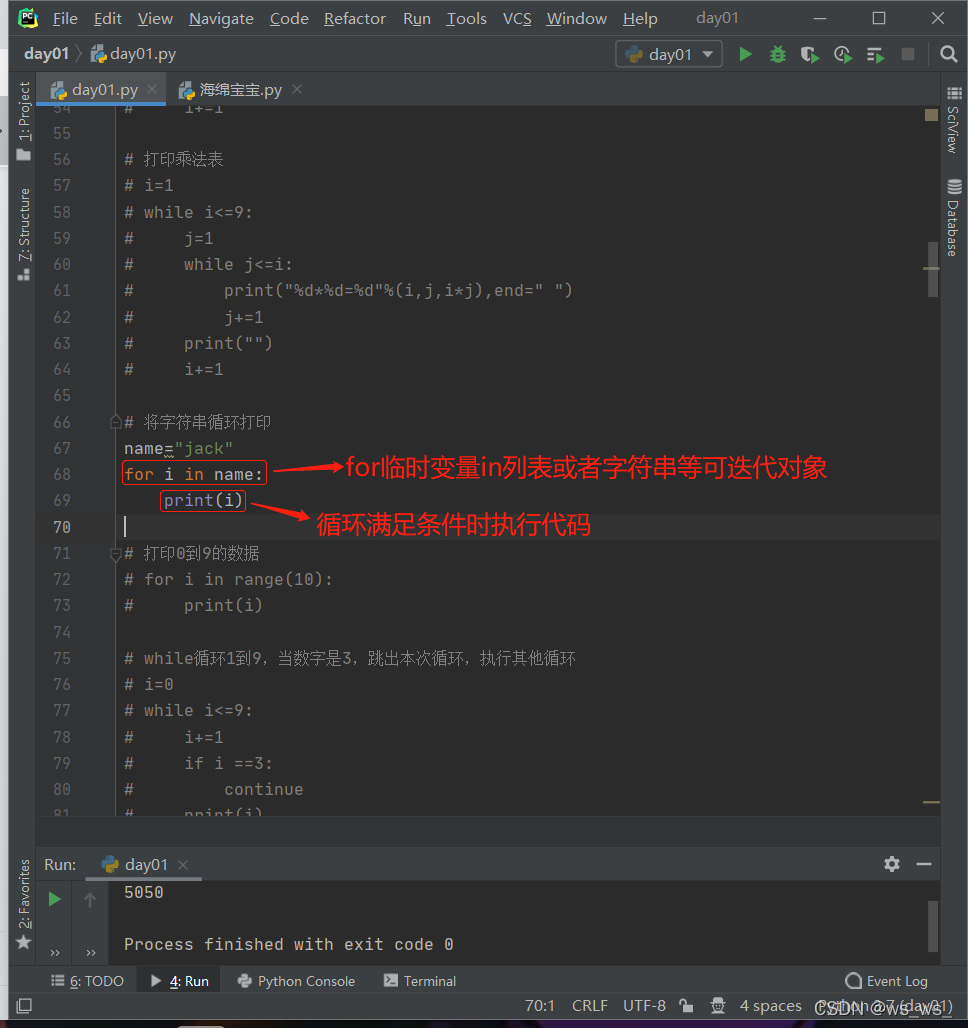Click the inspector hector icon in status bar

coord(717,1005)
